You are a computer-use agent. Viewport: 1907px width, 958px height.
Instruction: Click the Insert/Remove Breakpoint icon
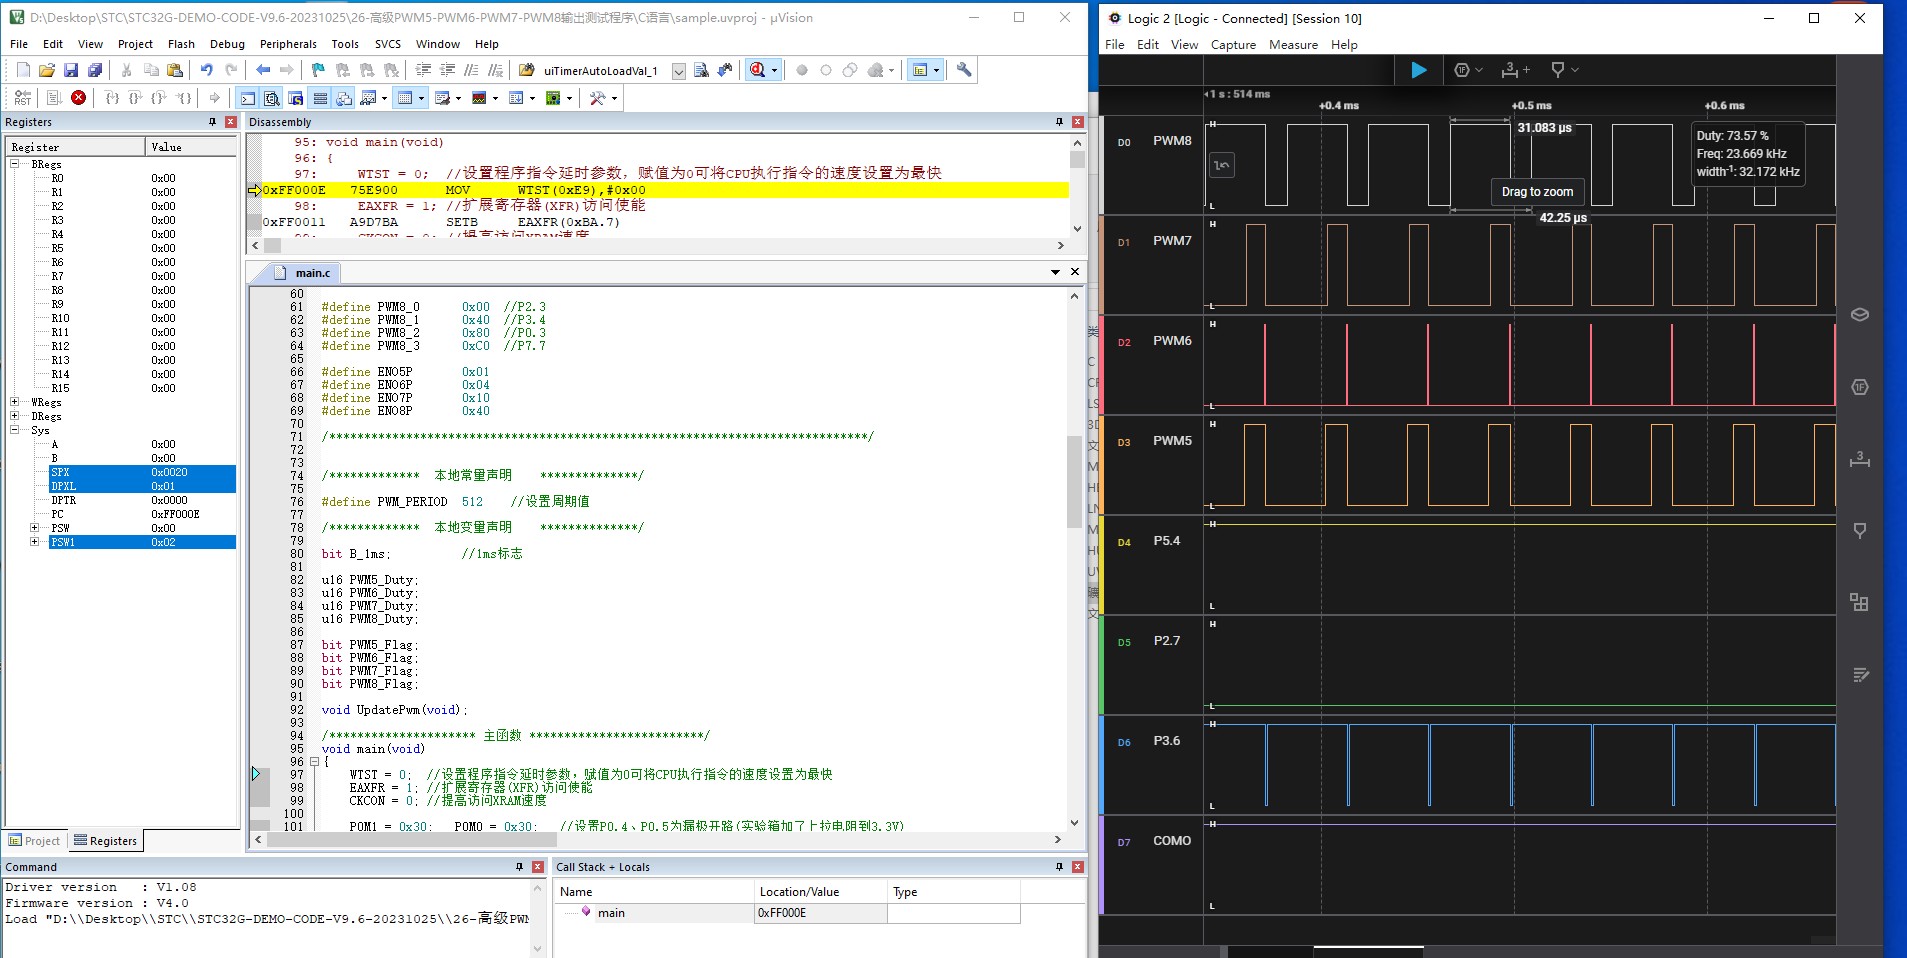(x=802, y=70)
